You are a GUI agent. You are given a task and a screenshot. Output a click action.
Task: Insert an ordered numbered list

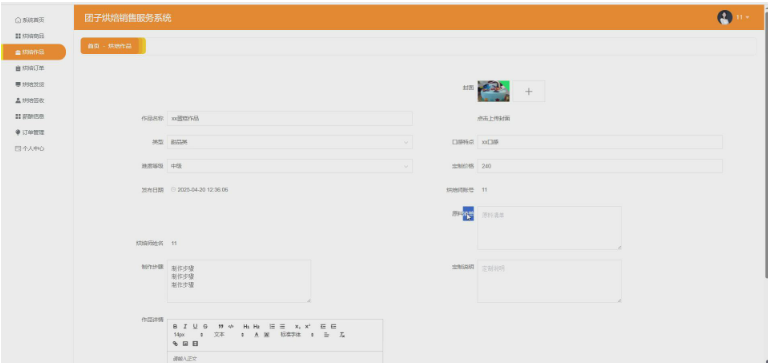coord(272,326)
